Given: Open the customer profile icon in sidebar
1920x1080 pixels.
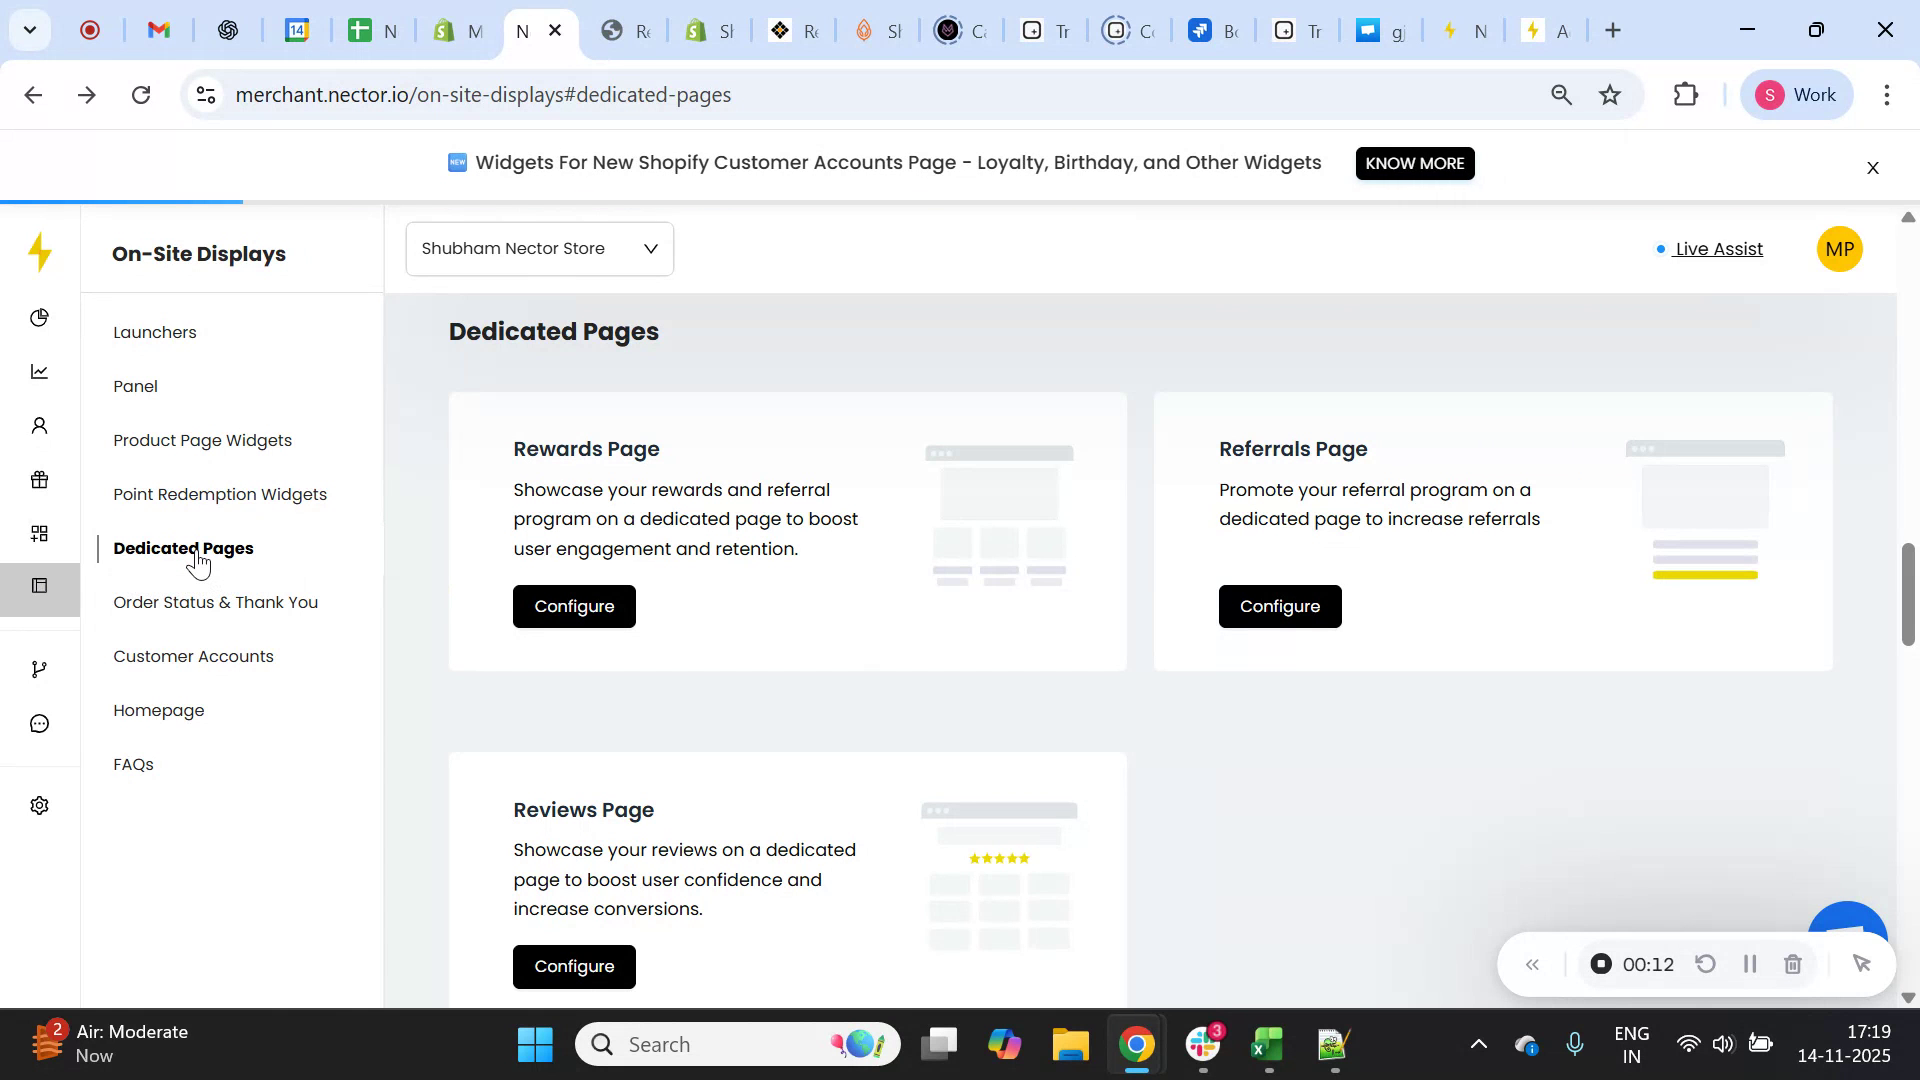Looking at the screenshot, I should coord(39,425).
